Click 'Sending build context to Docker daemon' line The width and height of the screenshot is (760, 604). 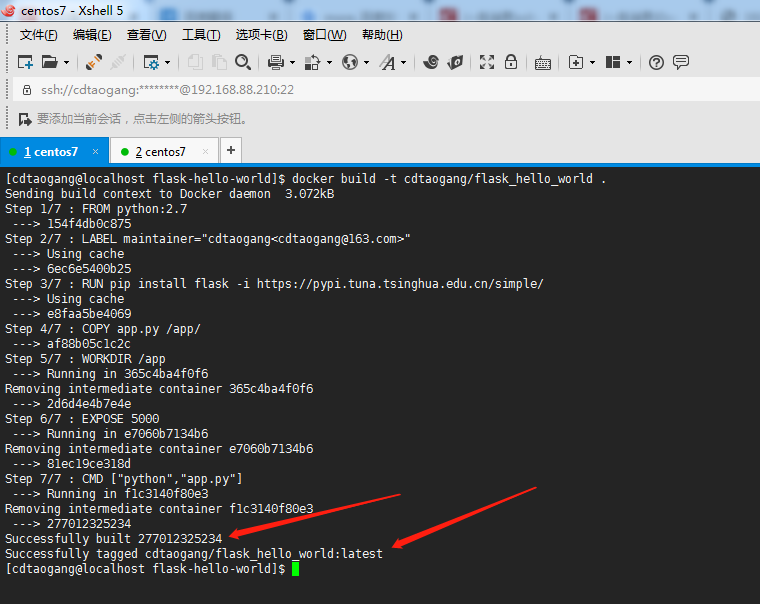pyautogui.click(x=170, y=194)
